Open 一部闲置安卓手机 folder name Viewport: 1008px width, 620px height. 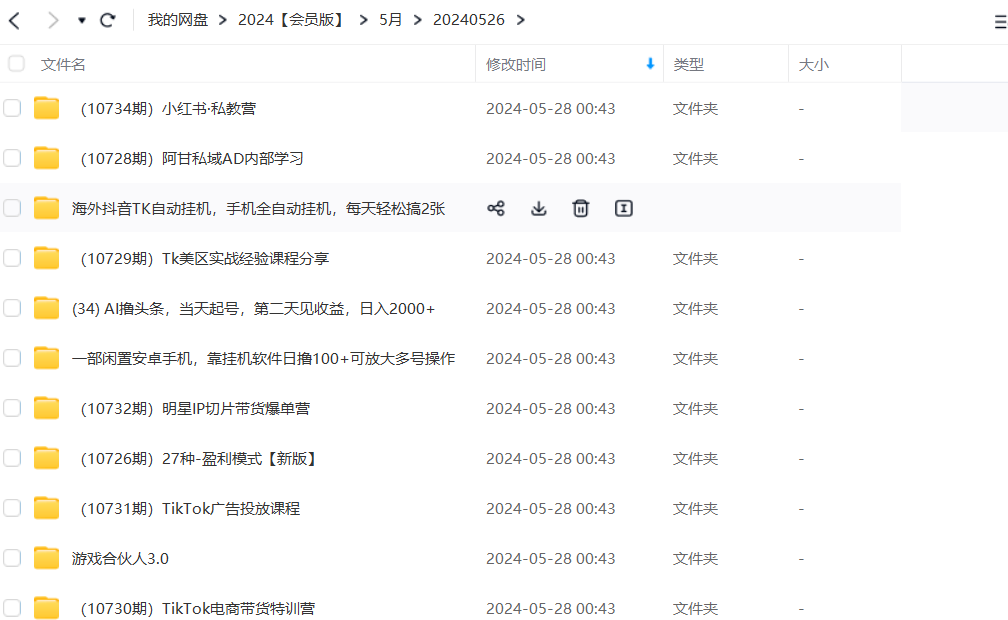point(264,359)
